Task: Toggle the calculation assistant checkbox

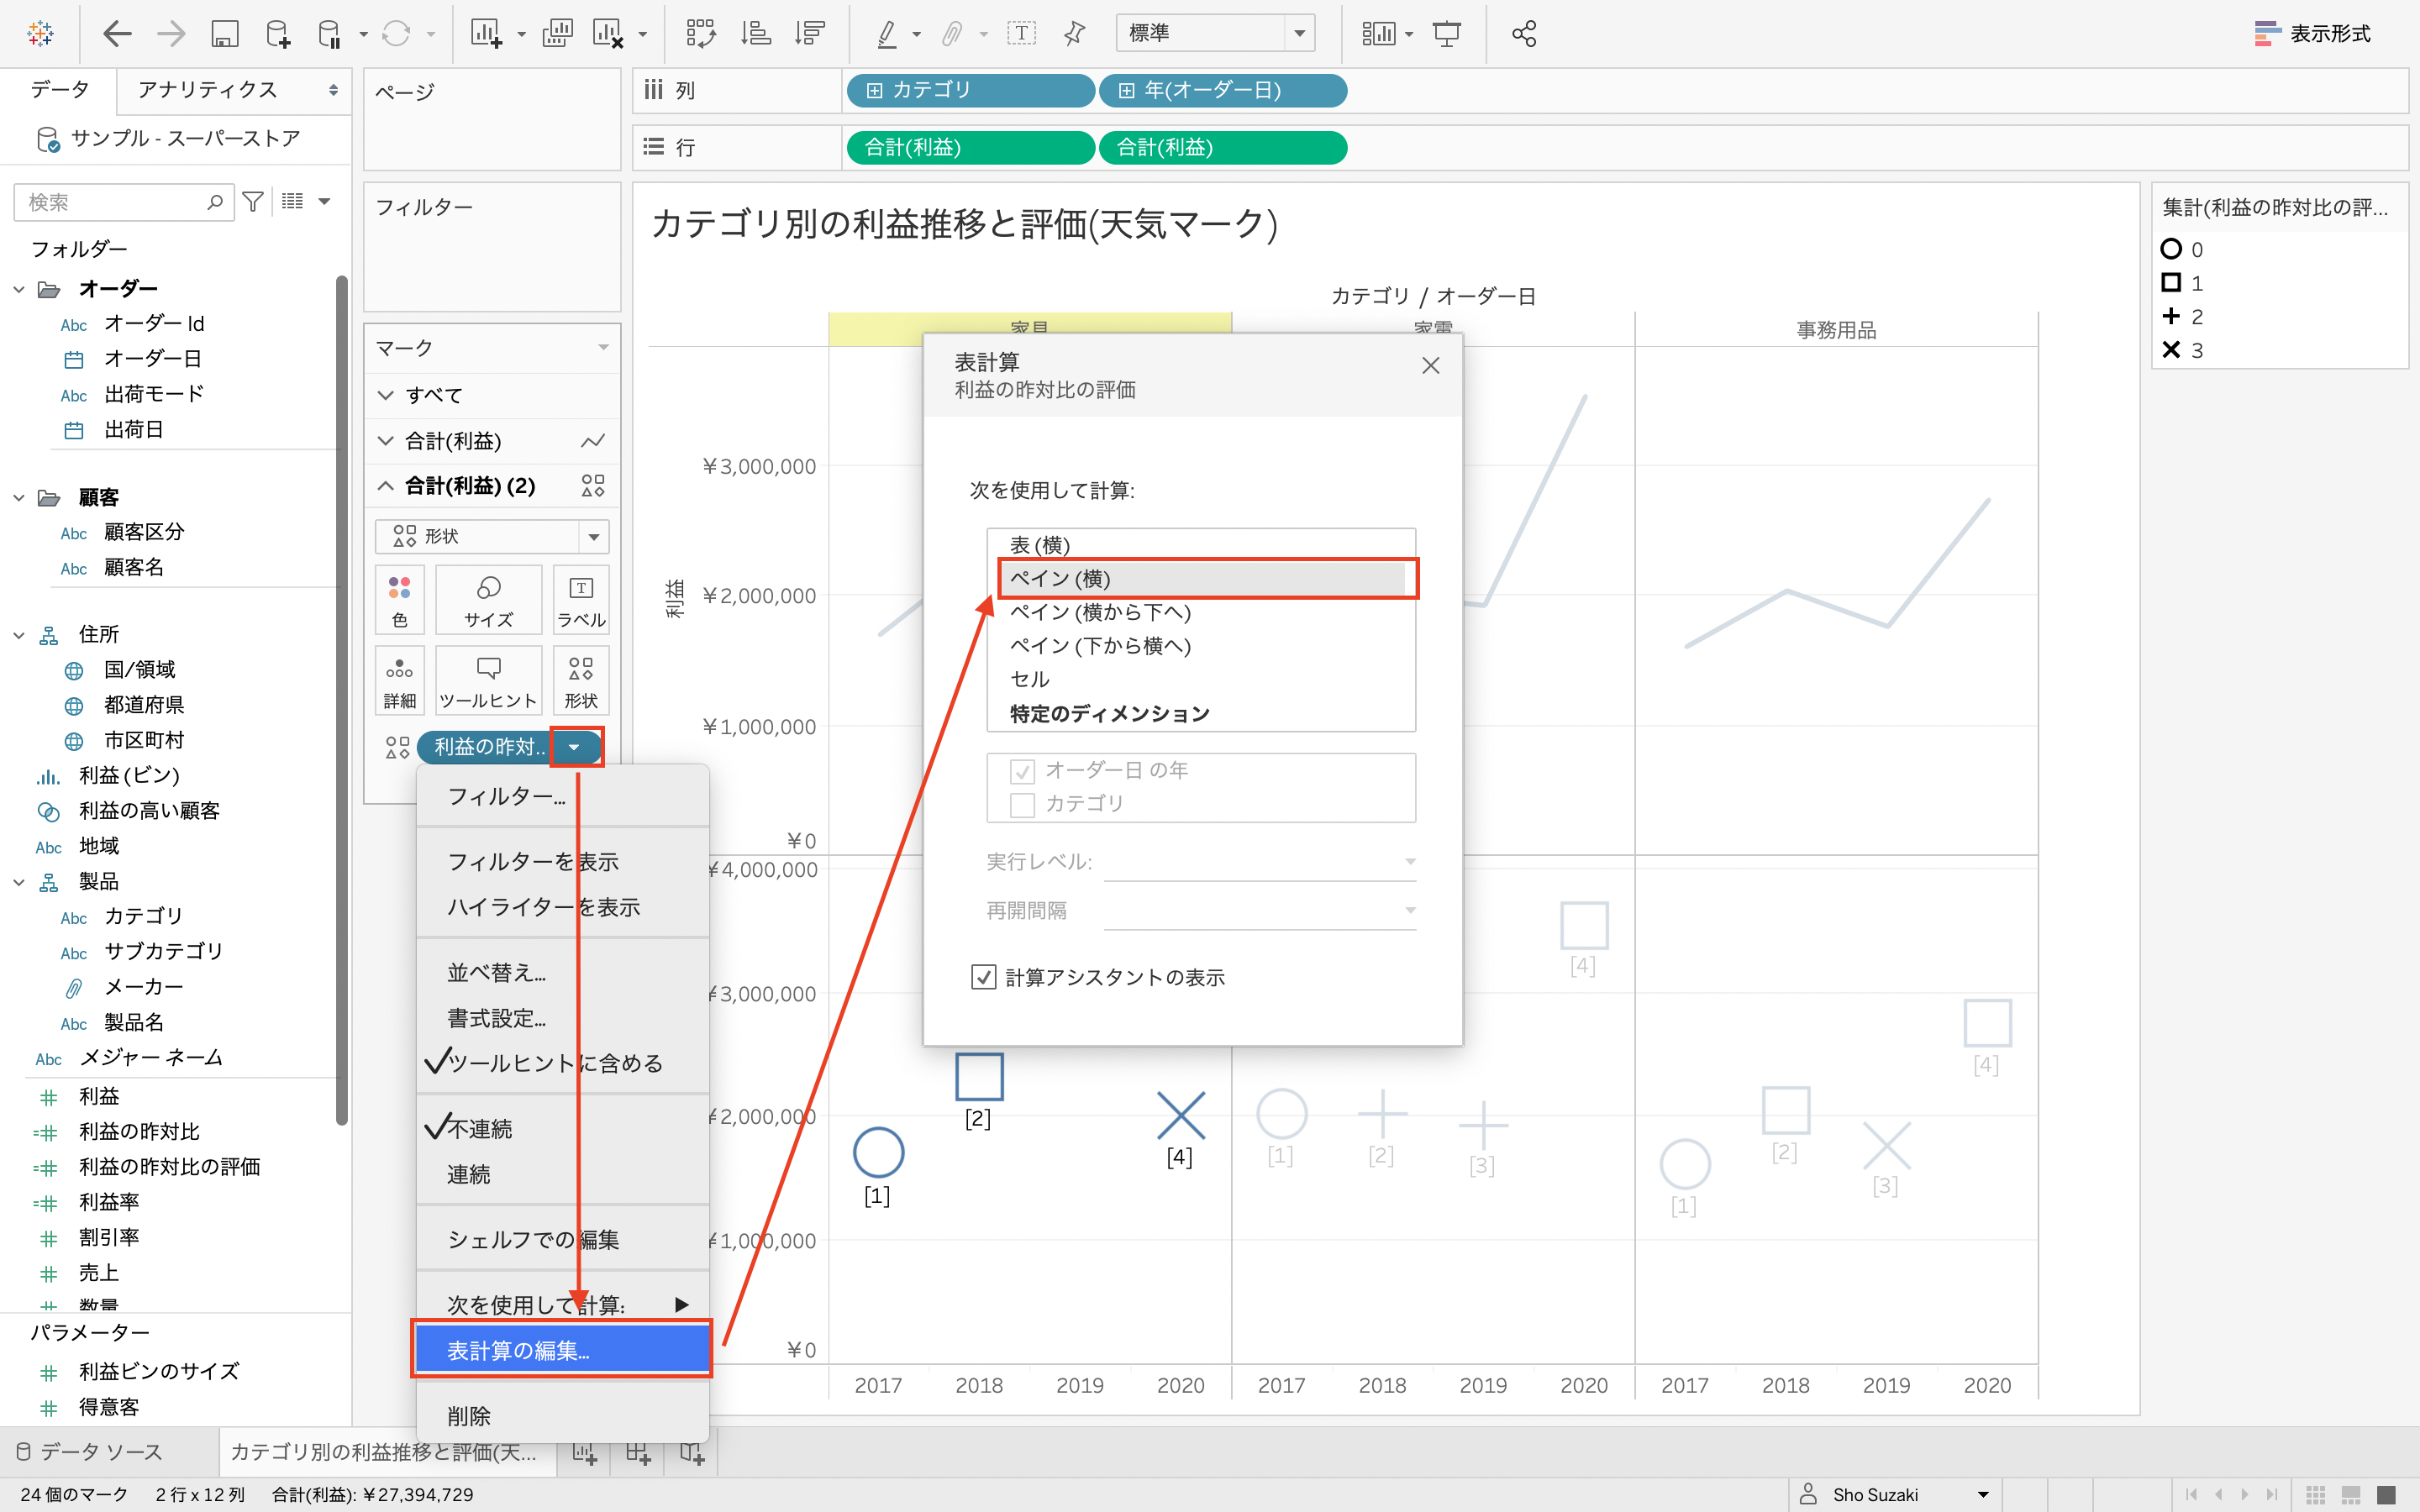Action: 983,977
